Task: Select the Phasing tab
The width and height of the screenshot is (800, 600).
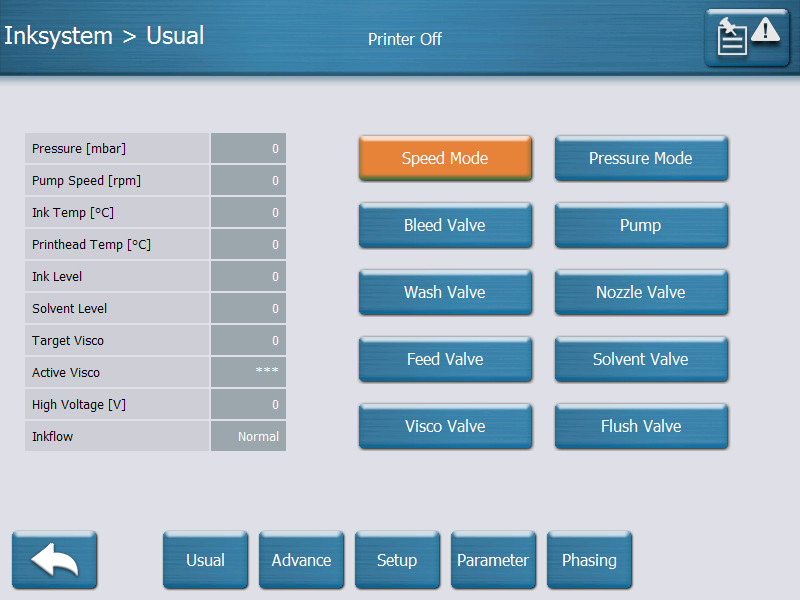Action: [x=589, y=560]
